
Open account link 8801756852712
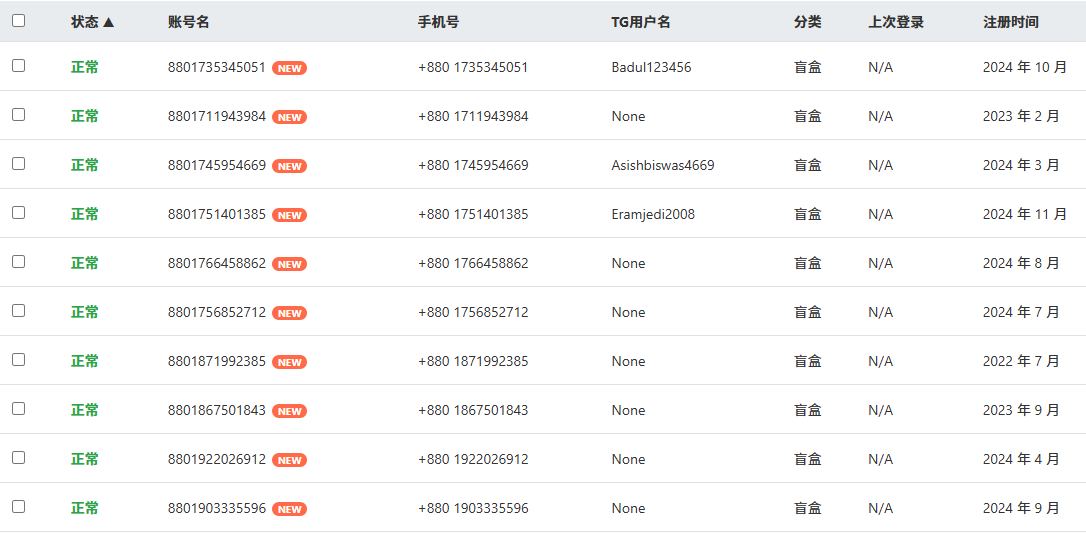(x=217, y=312)
